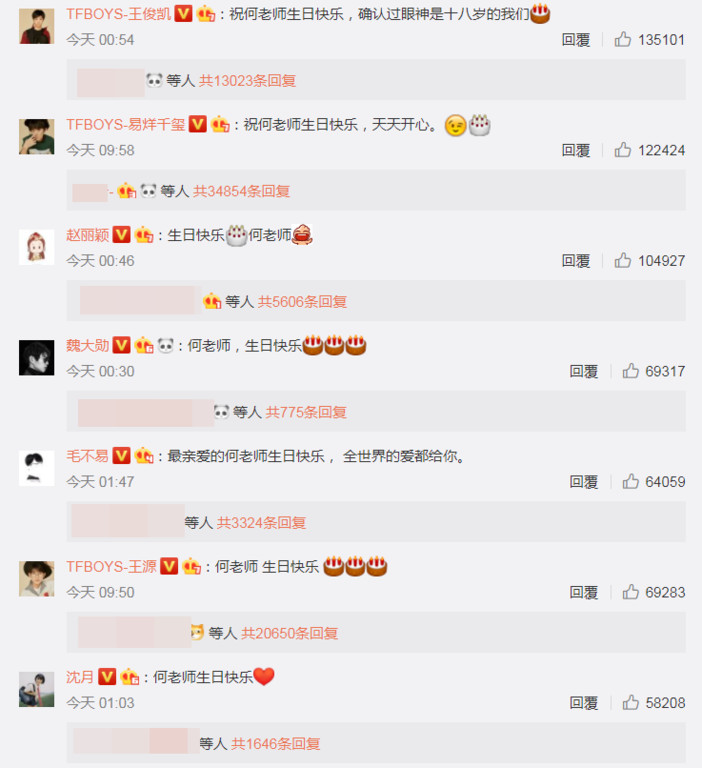Click TFBOYS-王源's avatar thumbnail
The height and width of the screenshot is (768, 702).
click(x=36, y=578)
